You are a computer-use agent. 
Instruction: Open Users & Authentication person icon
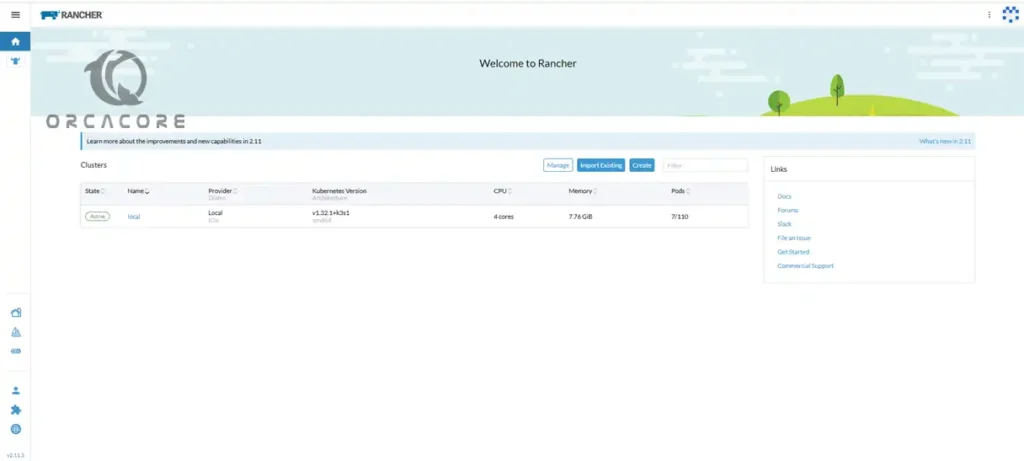[16, 390]
